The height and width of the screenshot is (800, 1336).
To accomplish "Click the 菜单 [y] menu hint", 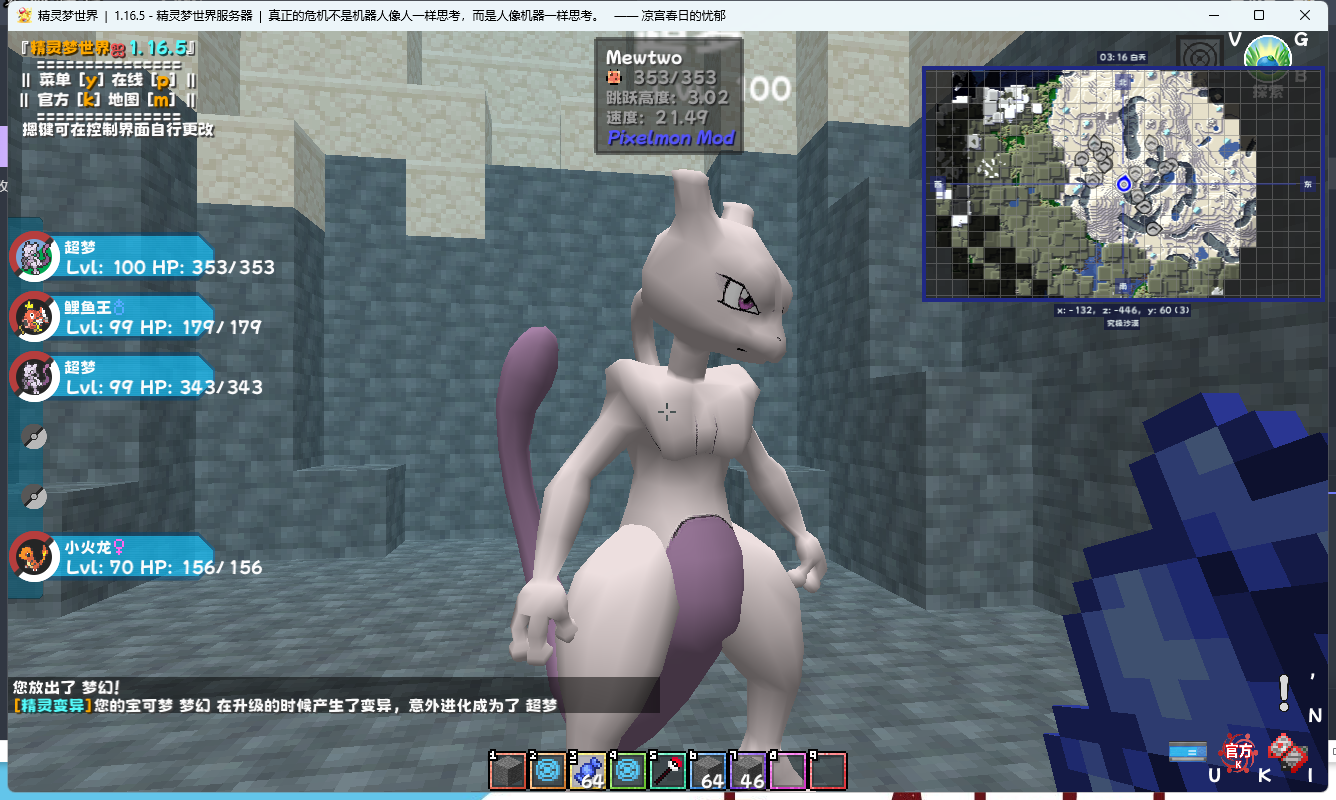I will 70,79.
